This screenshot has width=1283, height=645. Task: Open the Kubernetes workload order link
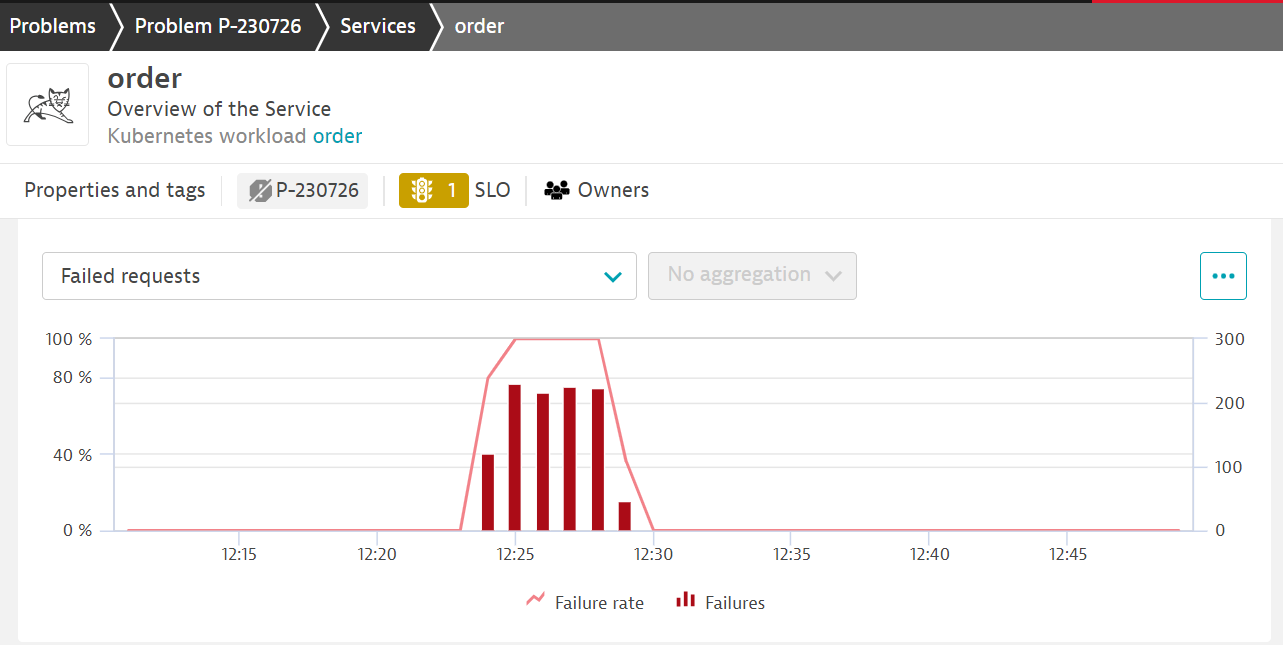point(337,136)
